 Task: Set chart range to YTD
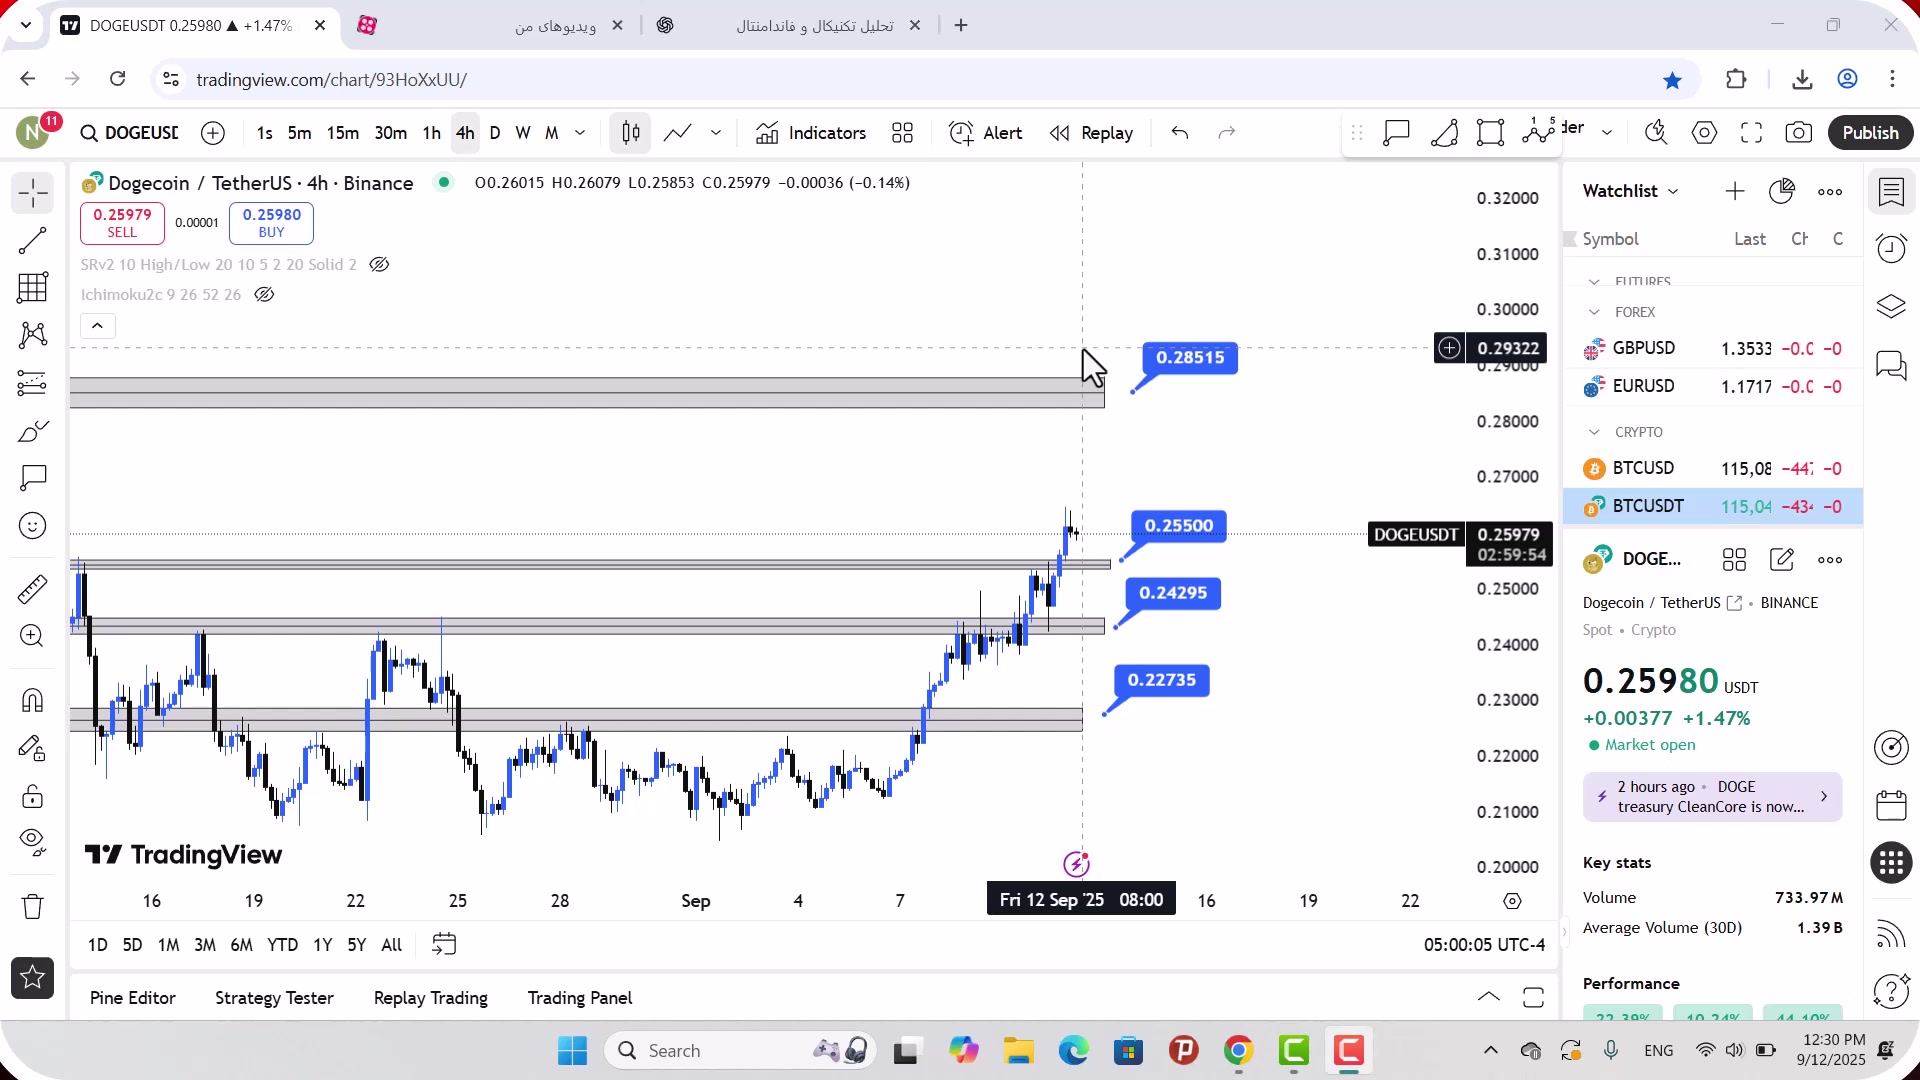tap(282, 945)
